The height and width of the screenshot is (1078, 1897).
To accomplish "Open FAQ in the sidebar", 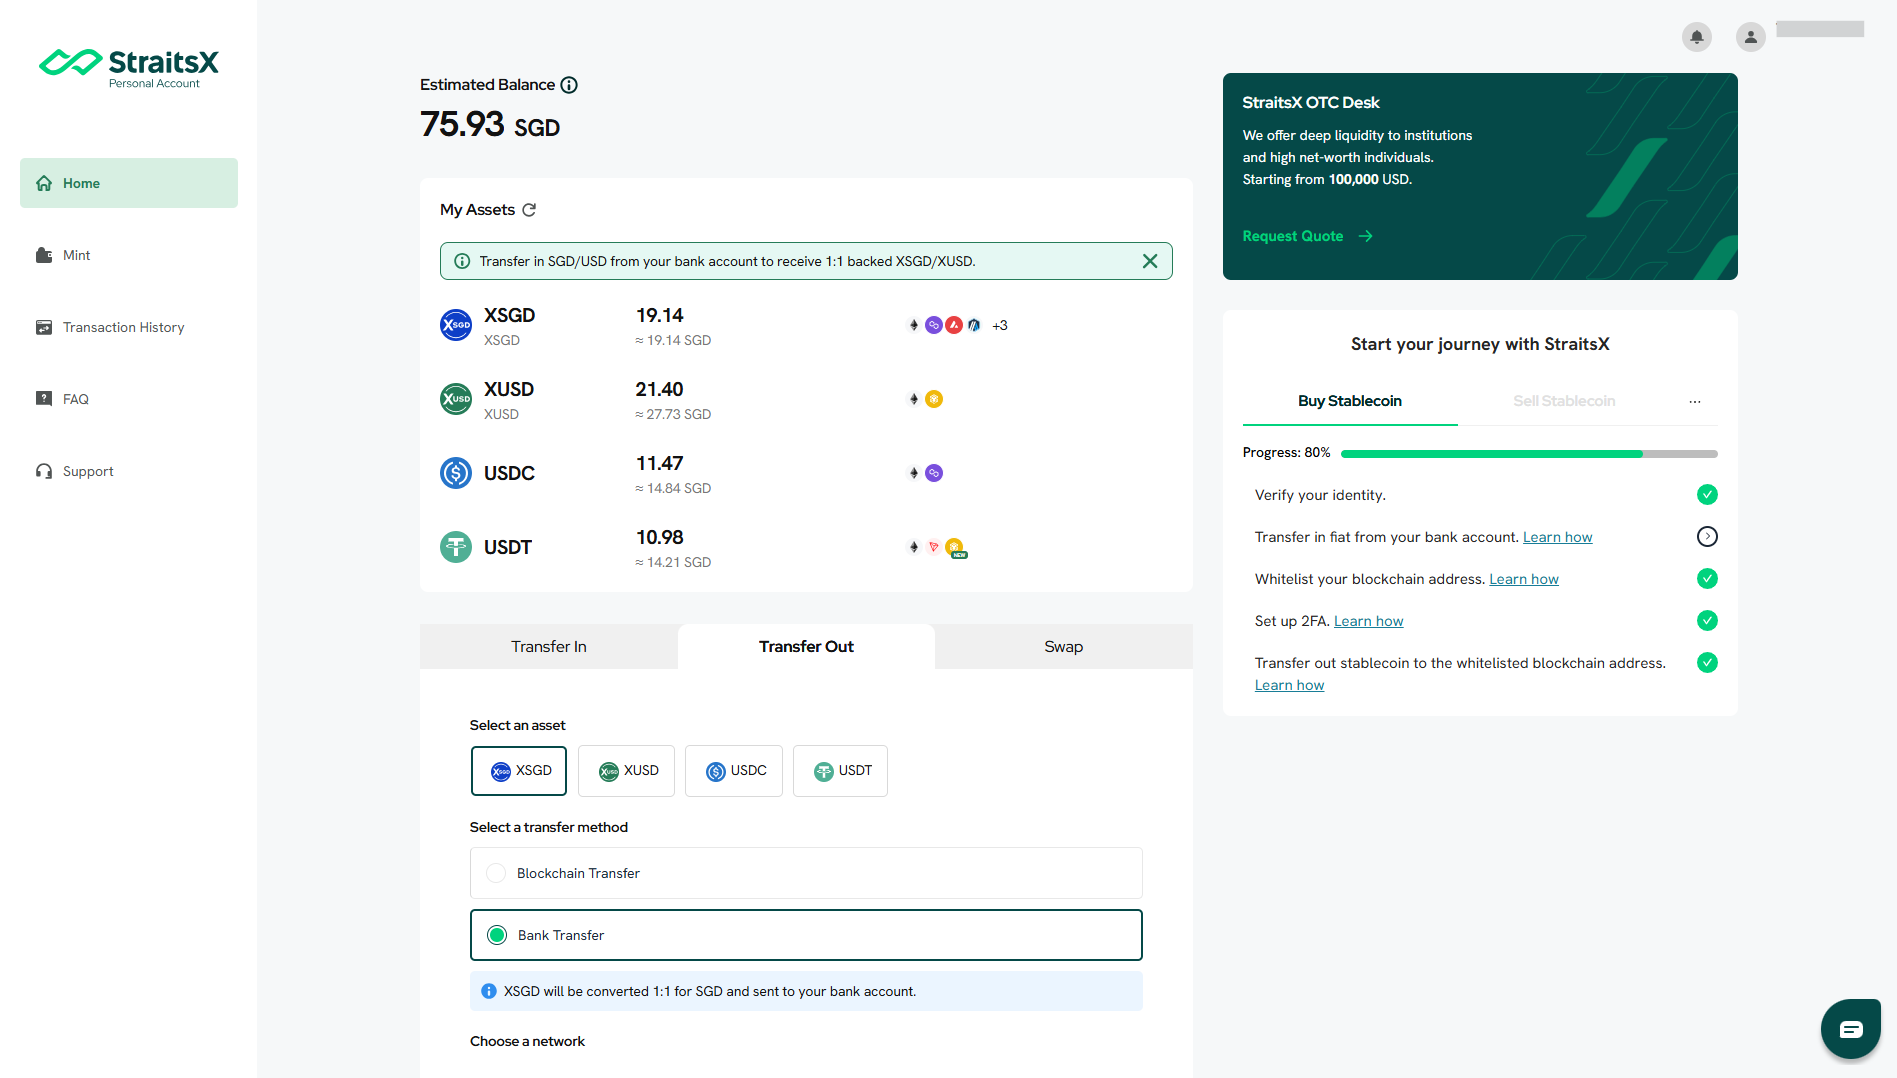I will [129, 399].
